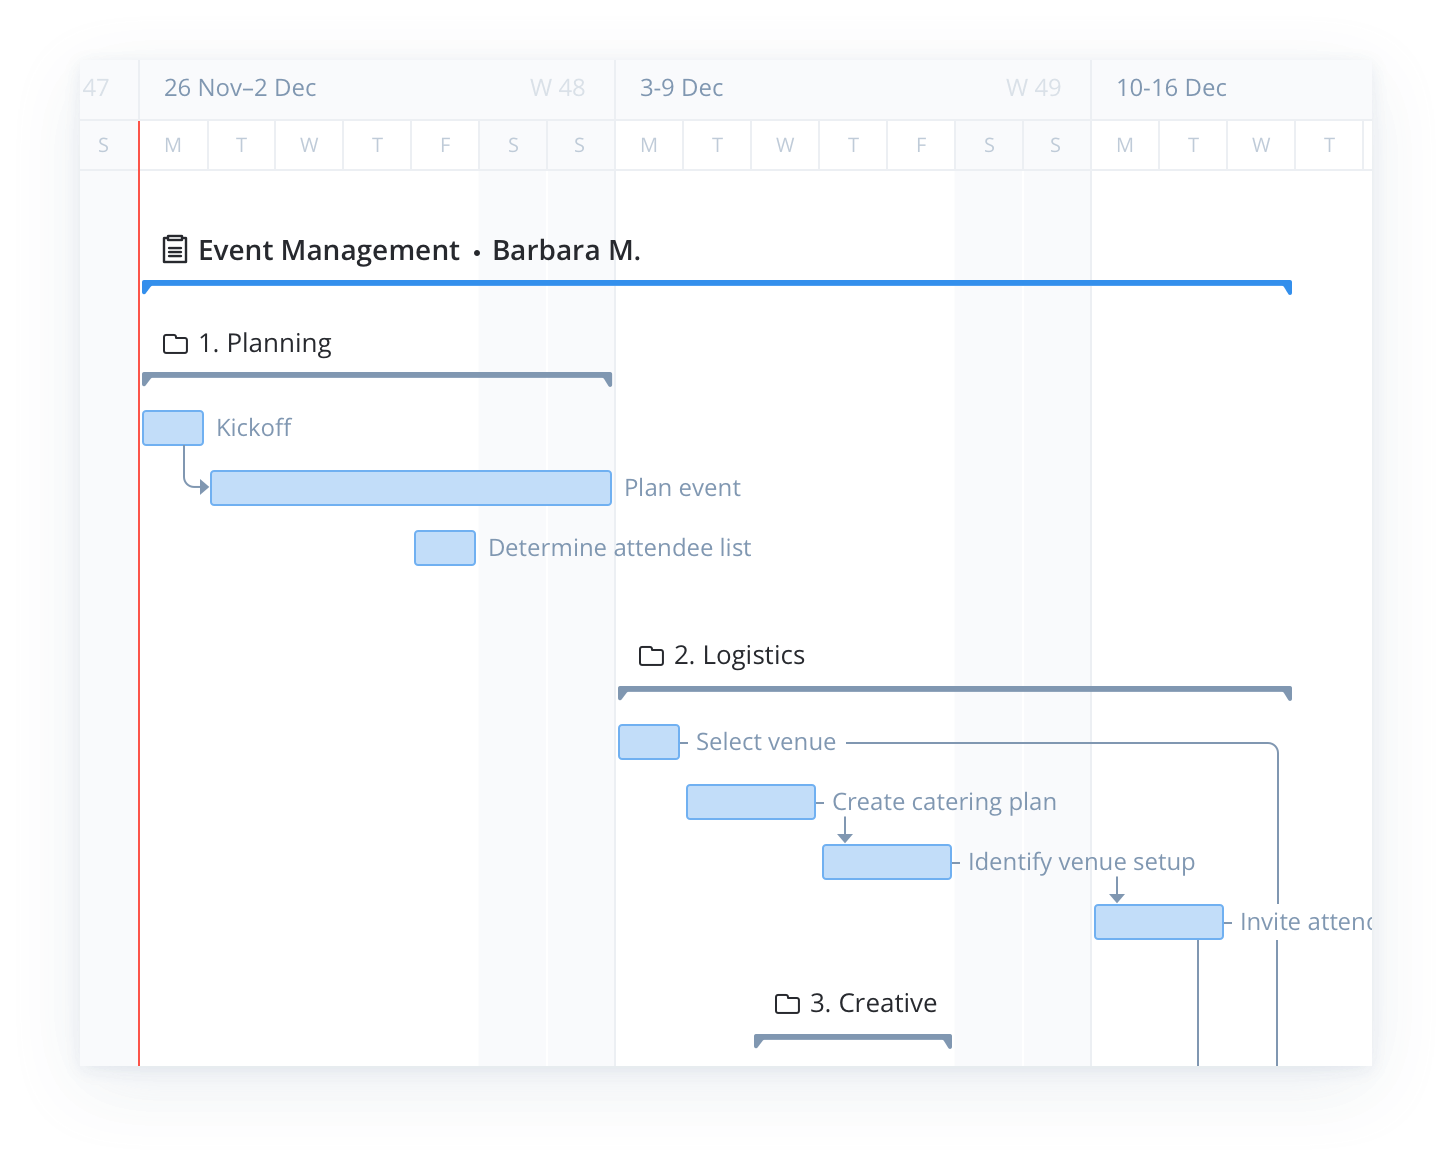Click the dependency arrow above Identify venue setup
This screenshot has height=1166, width=1452.
click(847, 834)
